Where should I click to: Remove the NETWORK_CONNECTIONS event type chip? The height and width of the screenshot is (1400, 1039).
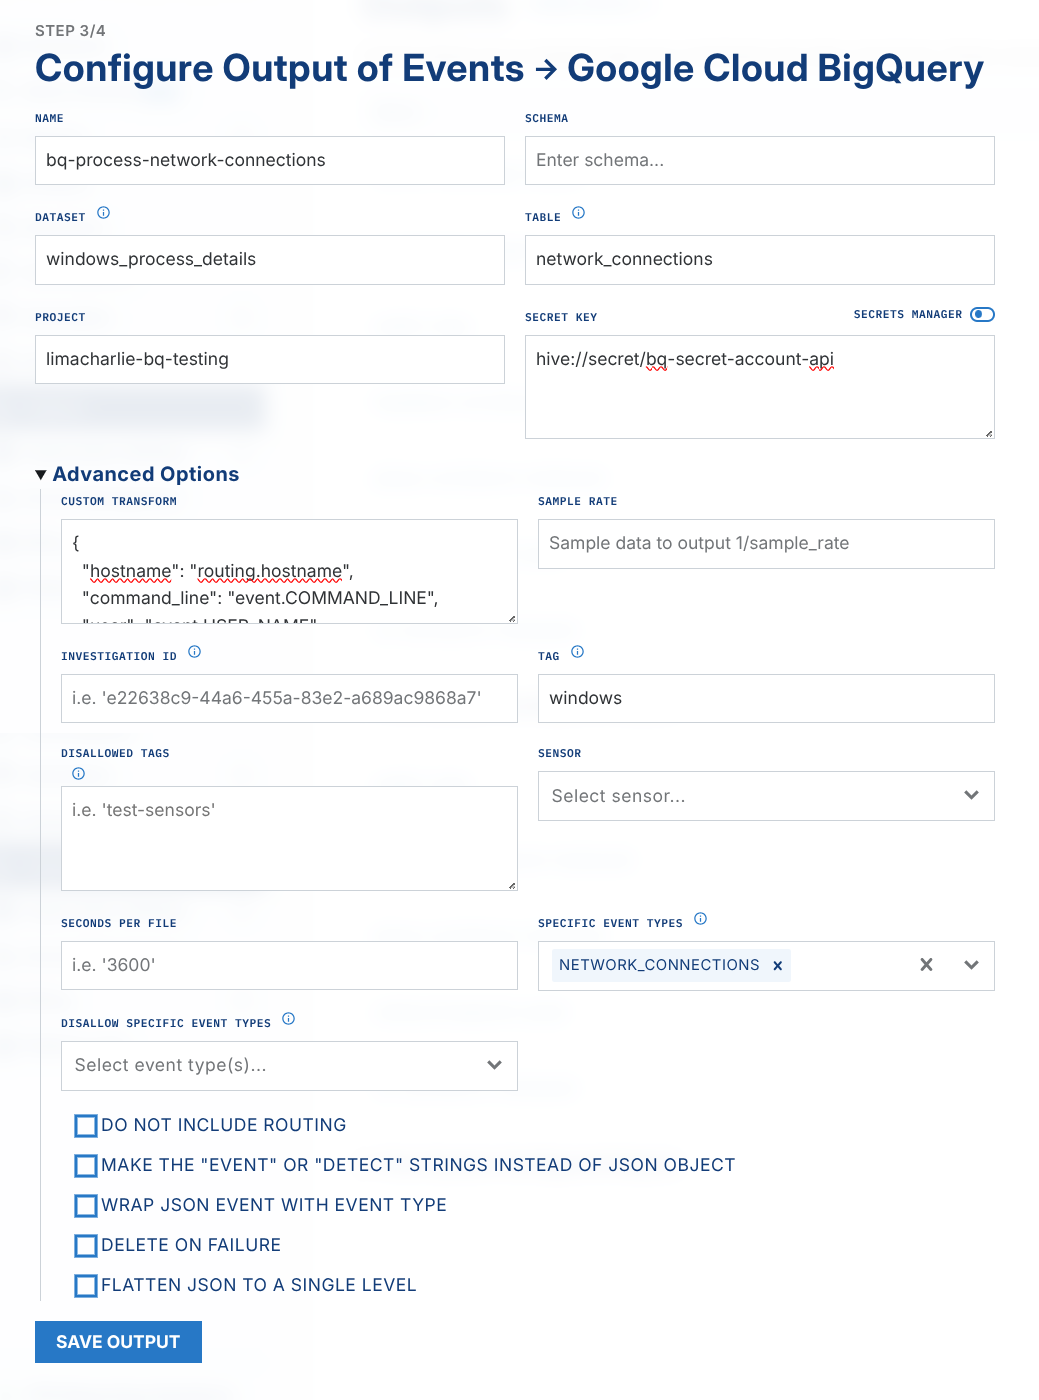point(777,966)
